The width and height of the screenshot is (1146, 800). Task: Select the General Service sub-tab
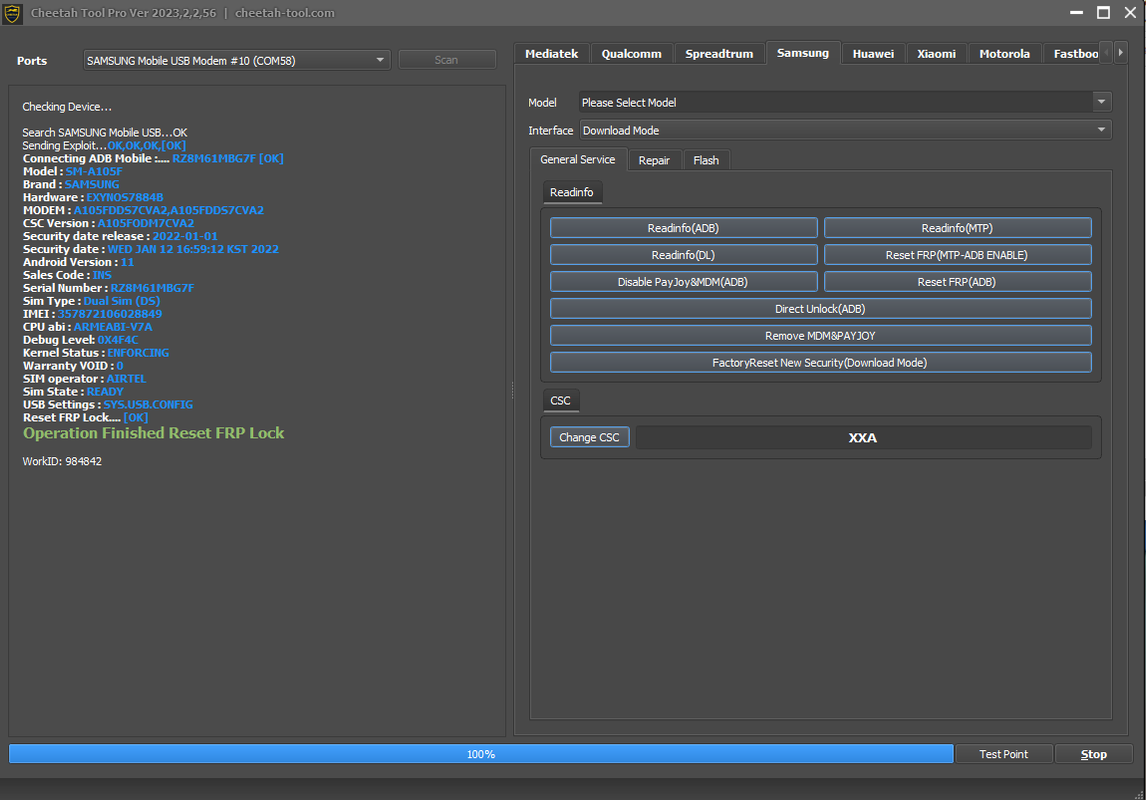pyautogui.click(x=577, y=159)
